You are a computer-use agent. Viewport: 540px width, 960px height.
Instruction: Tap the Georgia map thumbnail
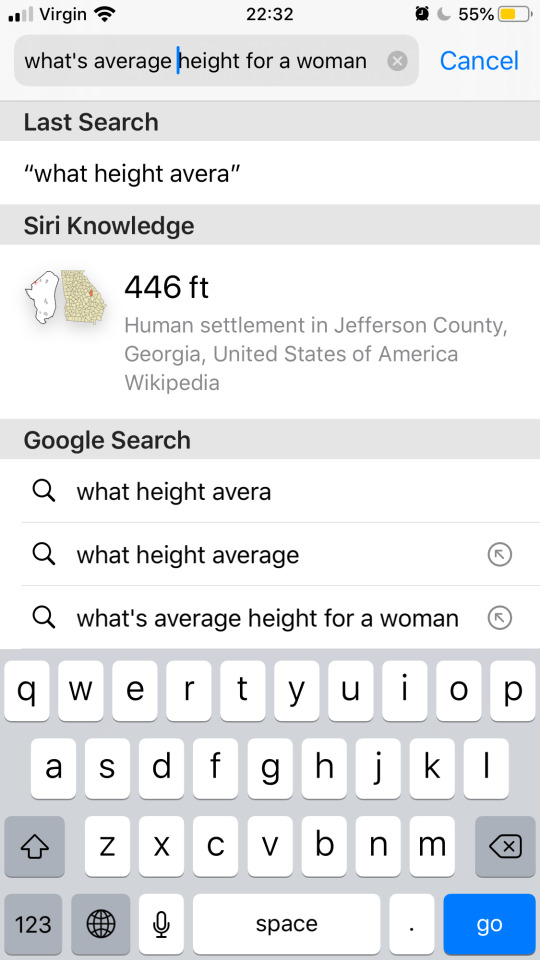[x=66, y=298]
